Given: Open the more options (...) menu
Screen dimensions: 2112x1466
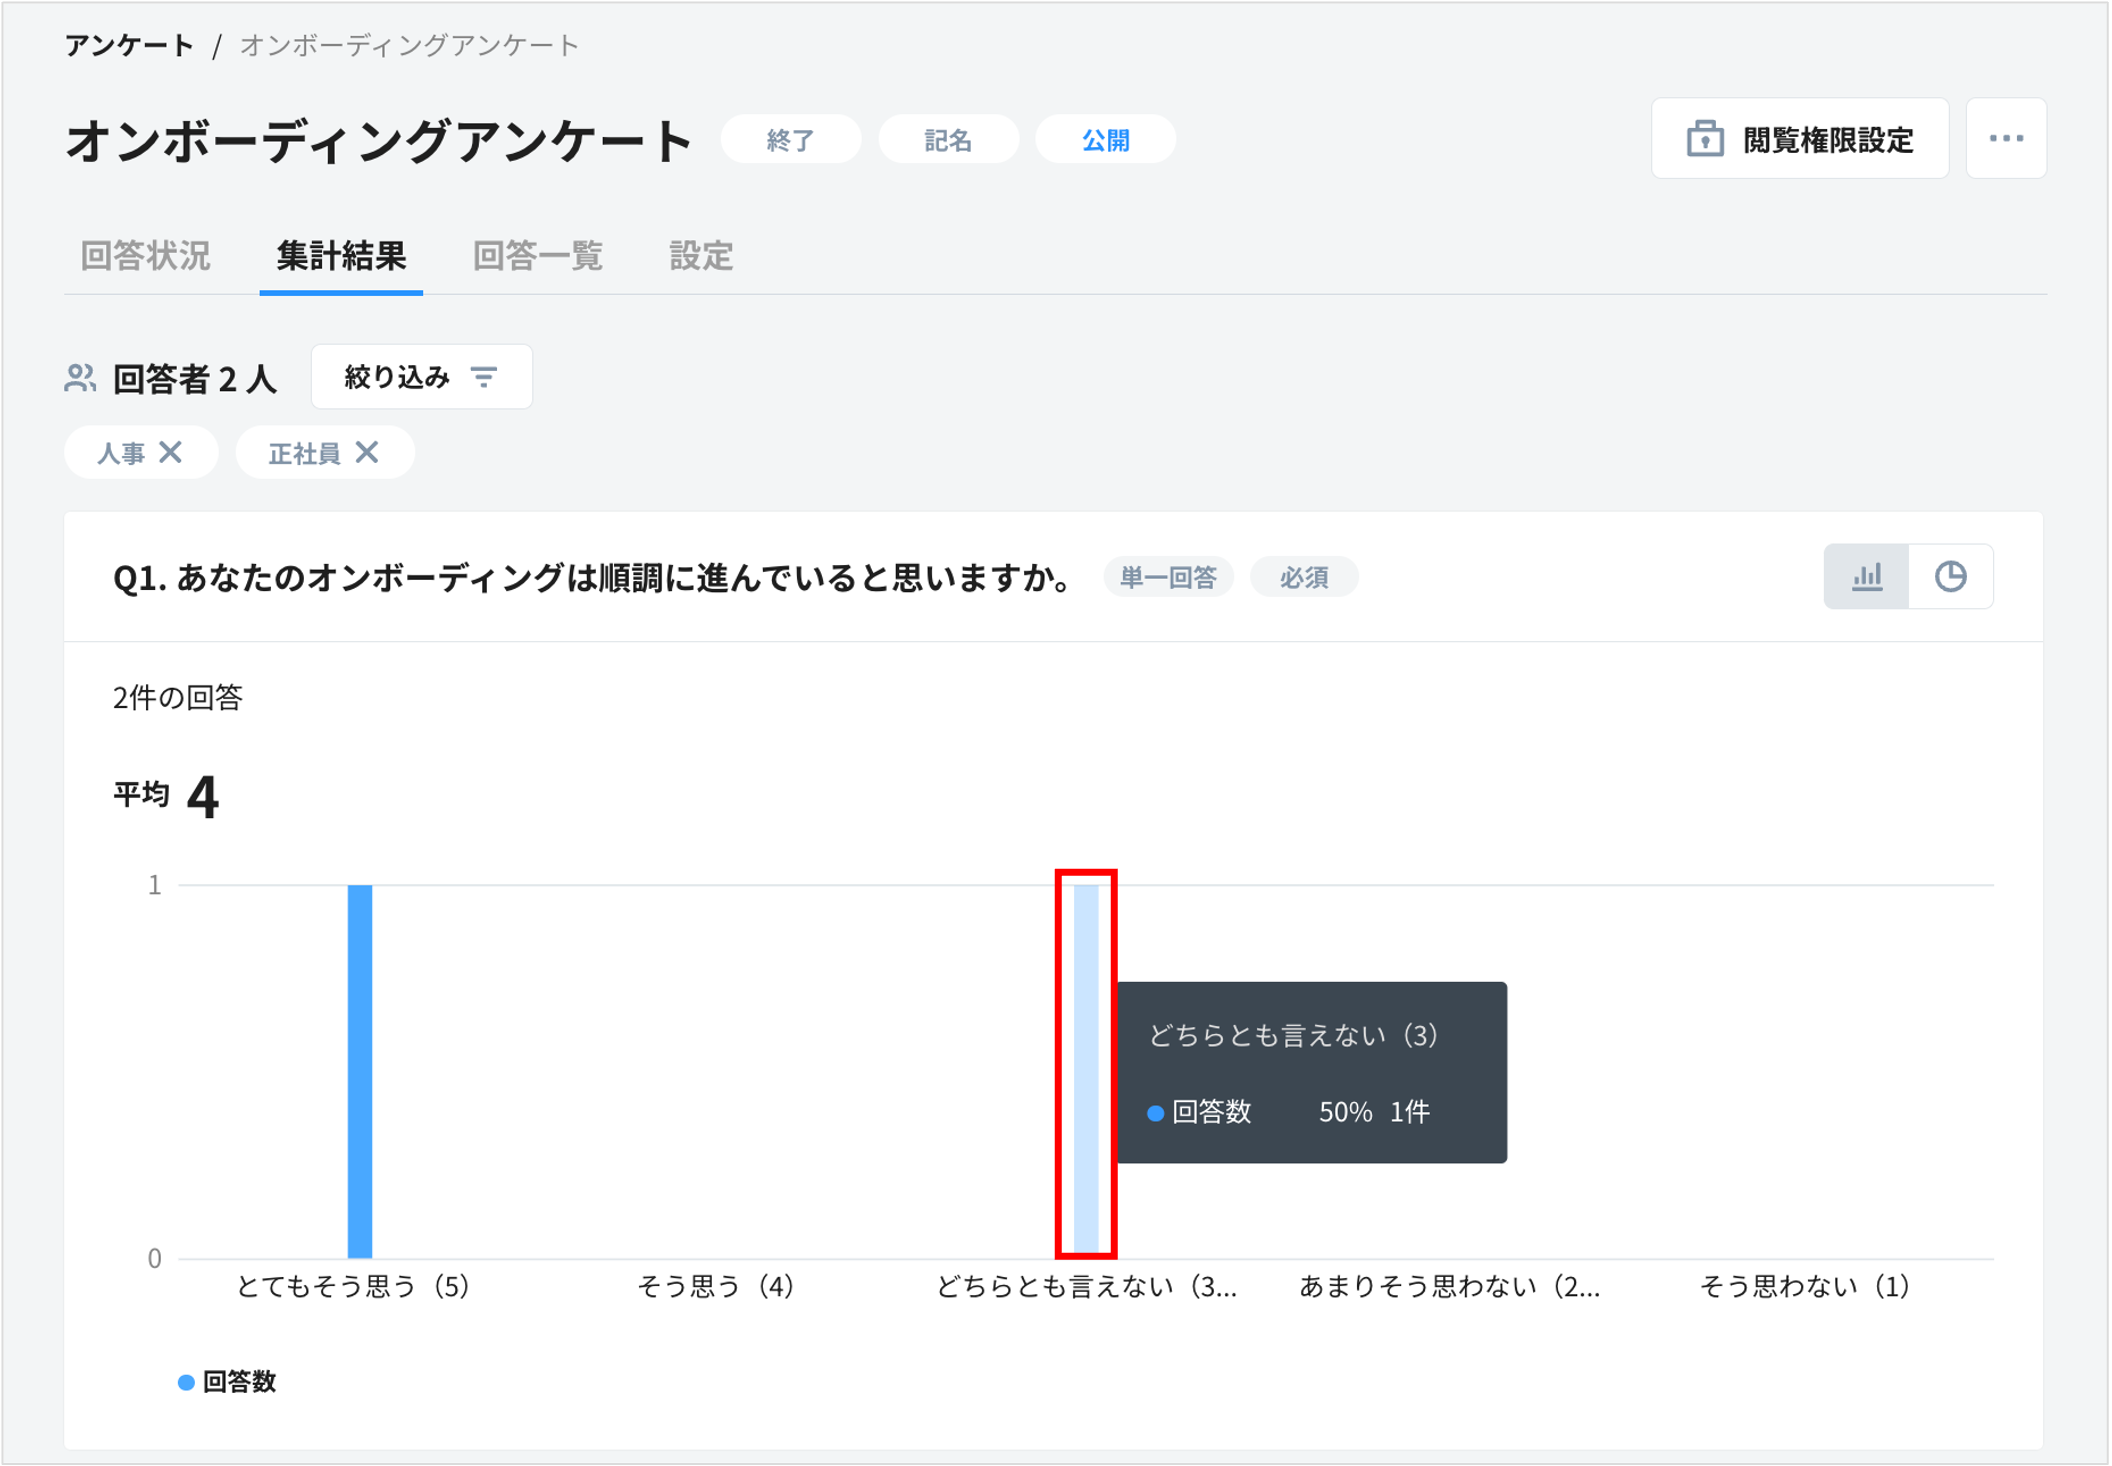Looking at the screenshot, I should [2007, 139].
